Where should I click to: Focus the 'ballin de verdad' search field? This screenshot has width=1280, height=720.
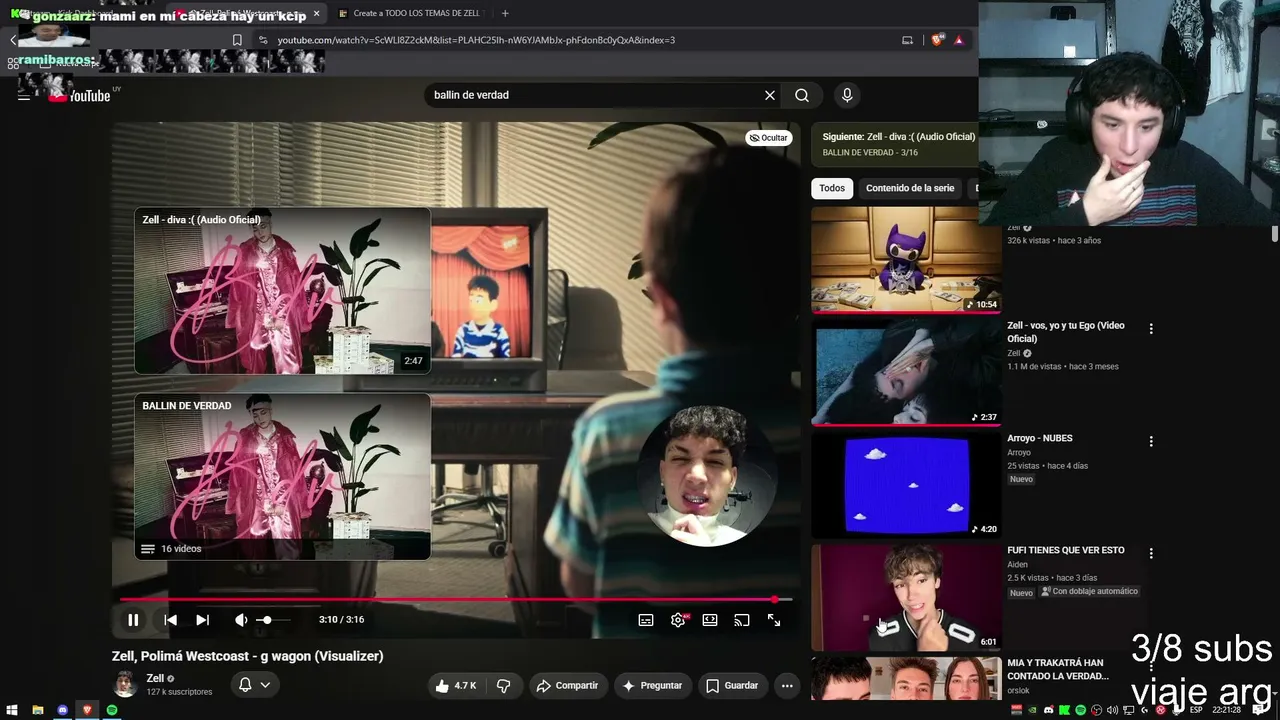(x=595, y=95)
